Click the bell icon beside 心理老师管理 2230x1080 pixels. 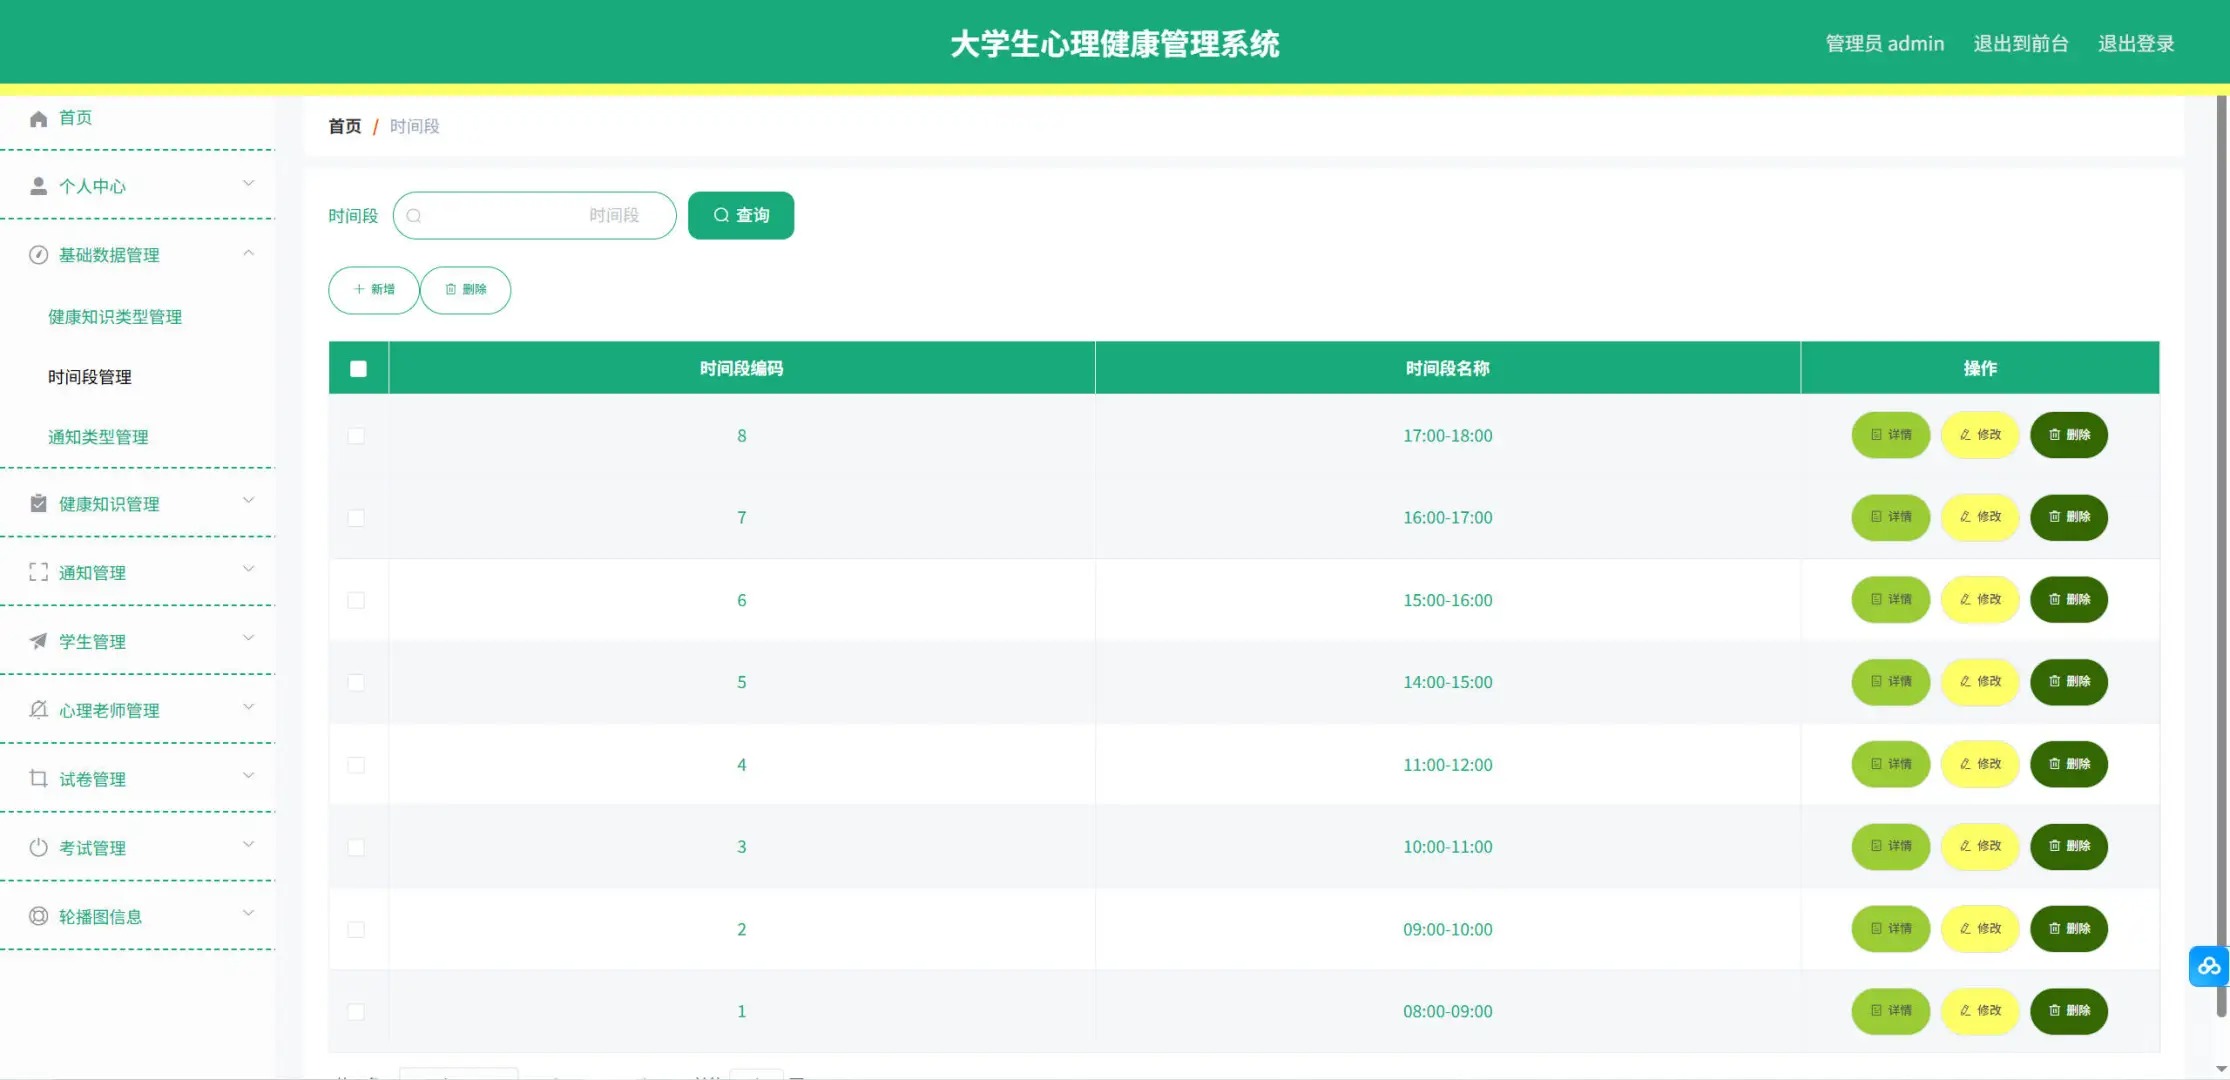pos(38,710)
